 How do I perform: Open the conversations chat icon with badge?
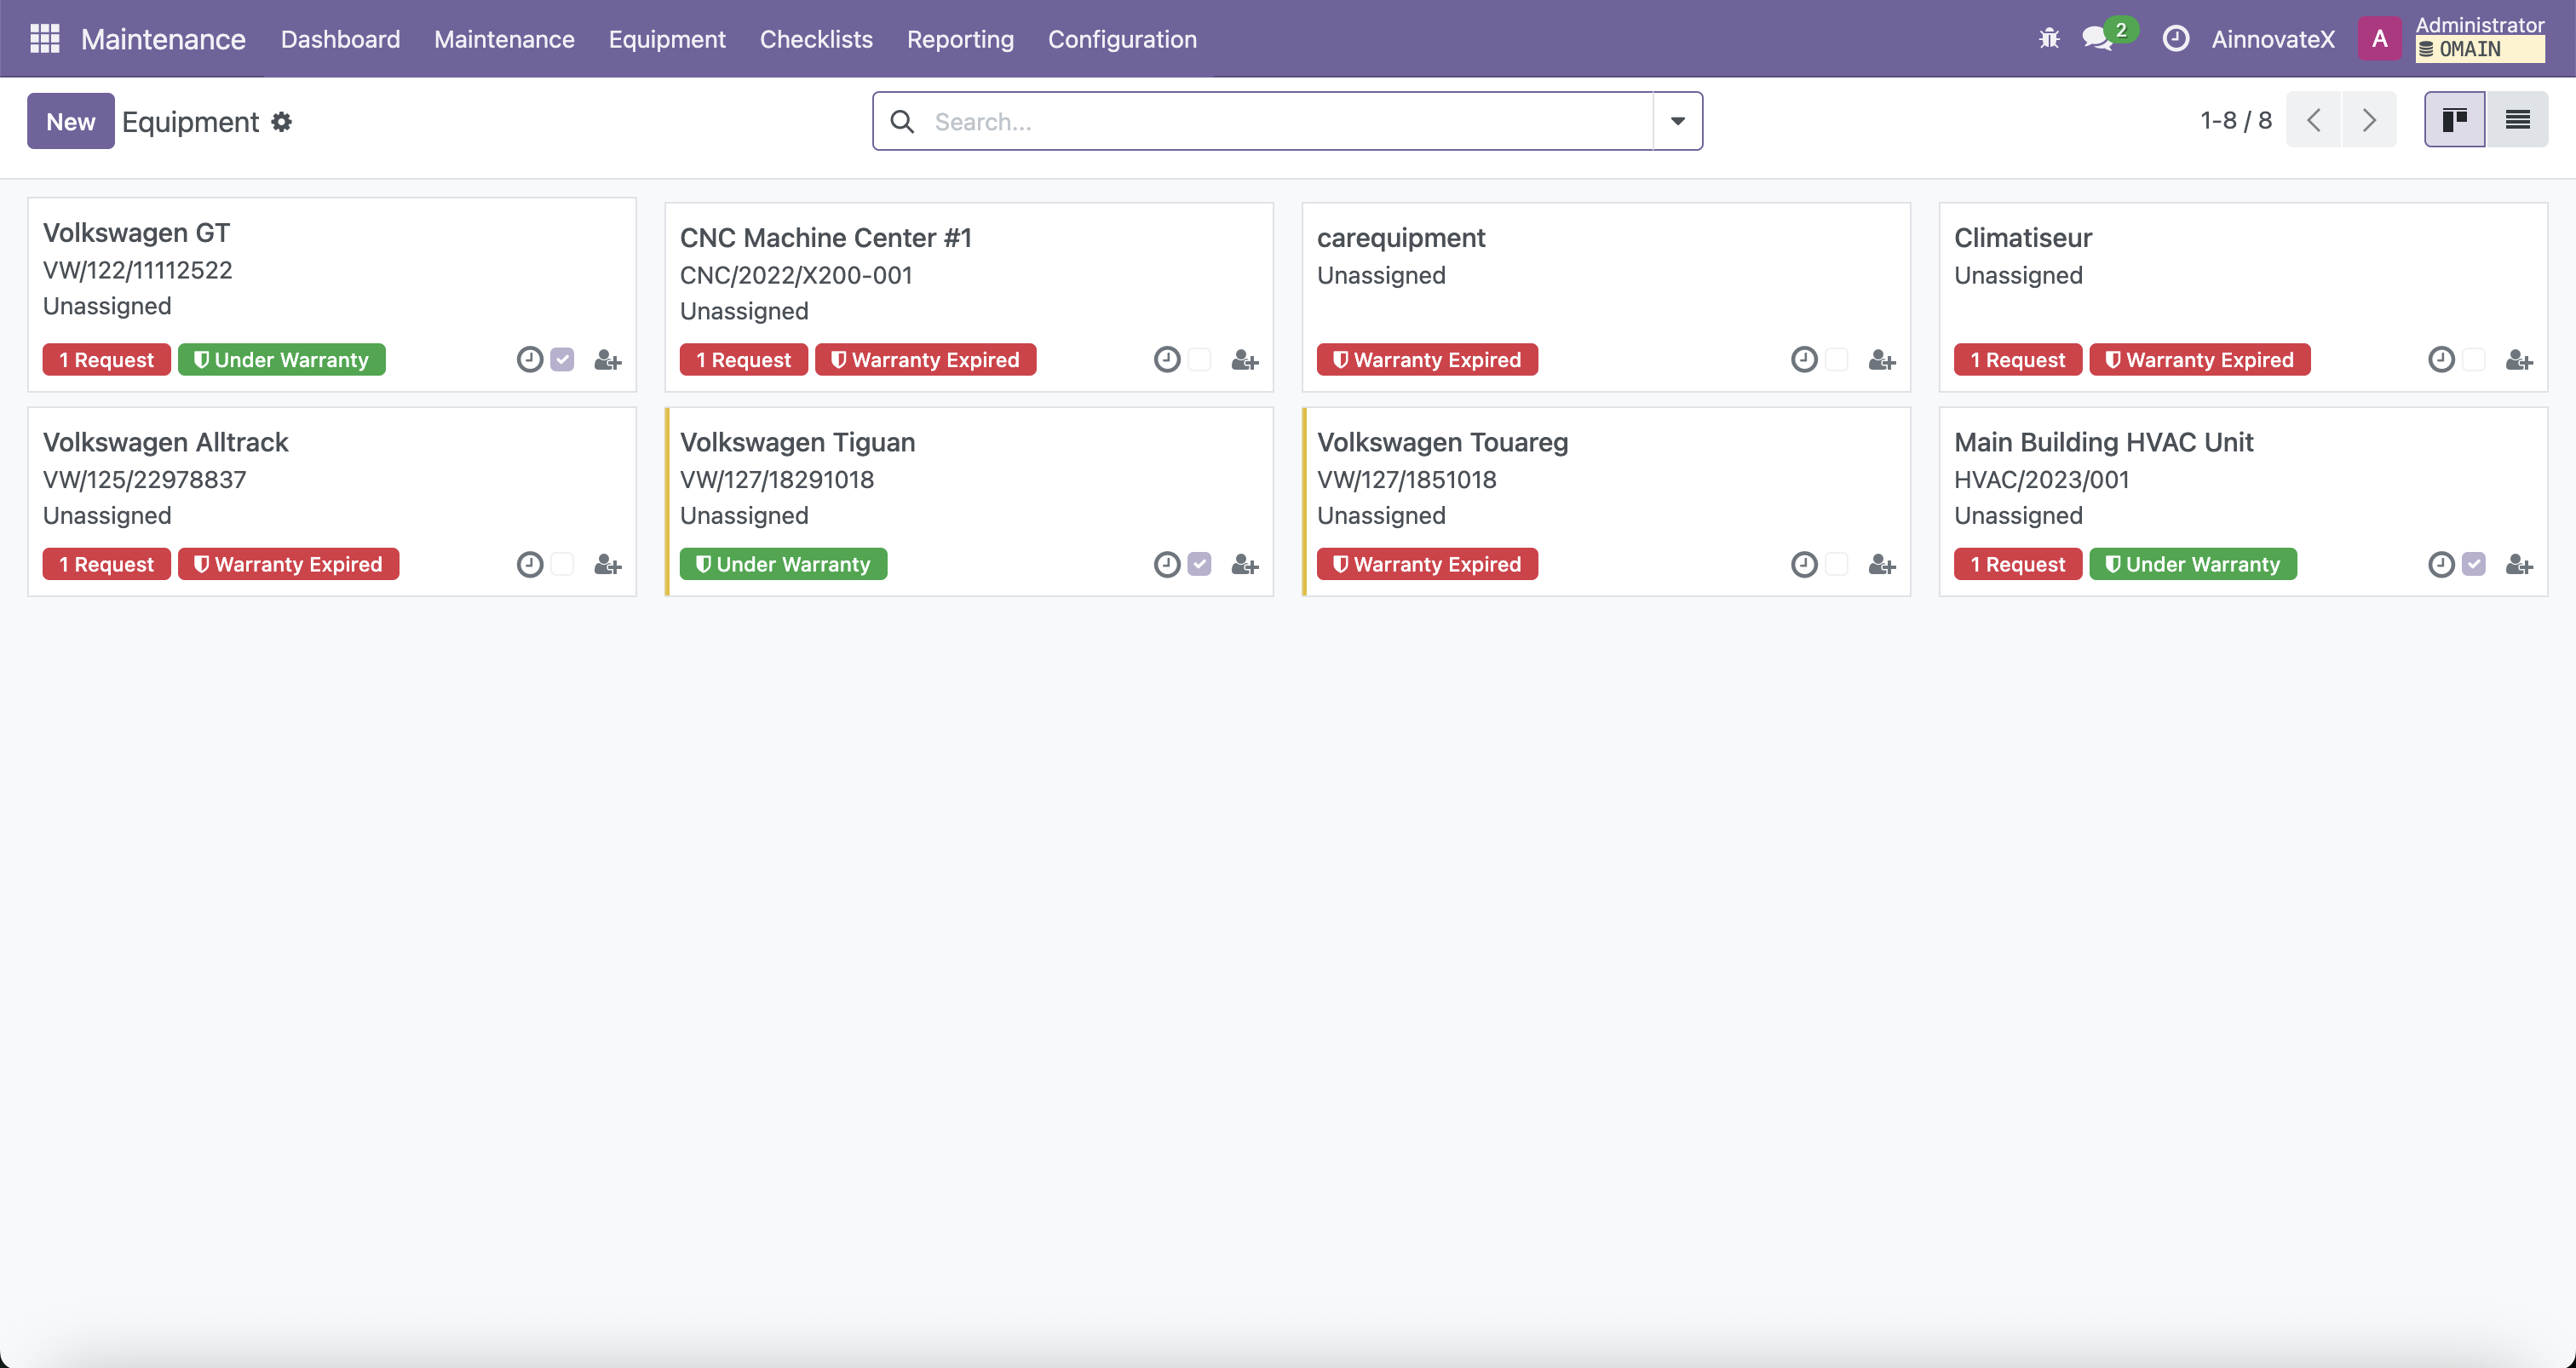tap(2097, 39)
